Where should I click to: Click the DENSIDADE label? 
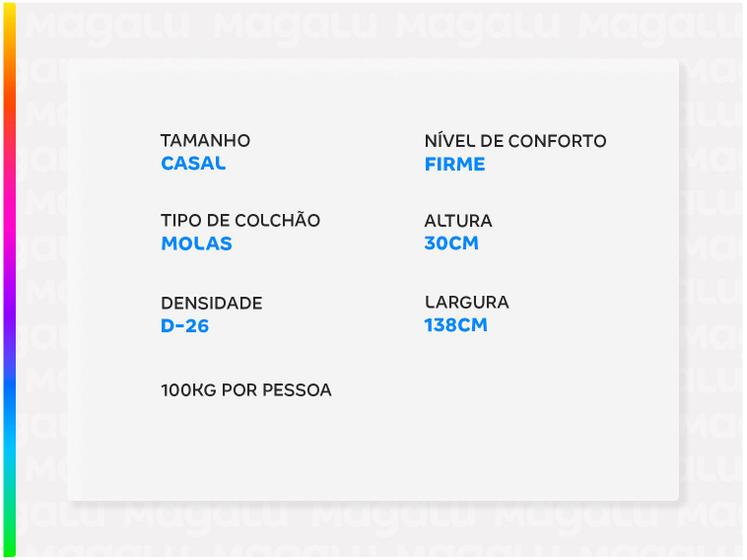[211, 303]
